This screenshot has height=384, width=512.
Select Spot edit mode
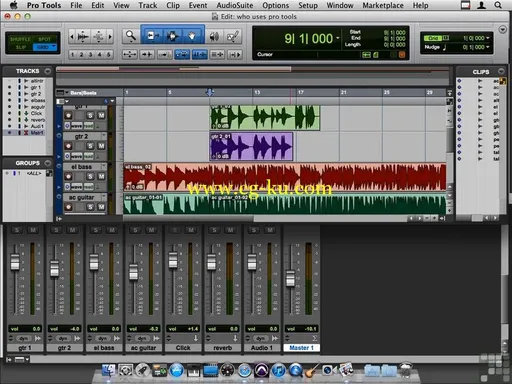[45, 39]
